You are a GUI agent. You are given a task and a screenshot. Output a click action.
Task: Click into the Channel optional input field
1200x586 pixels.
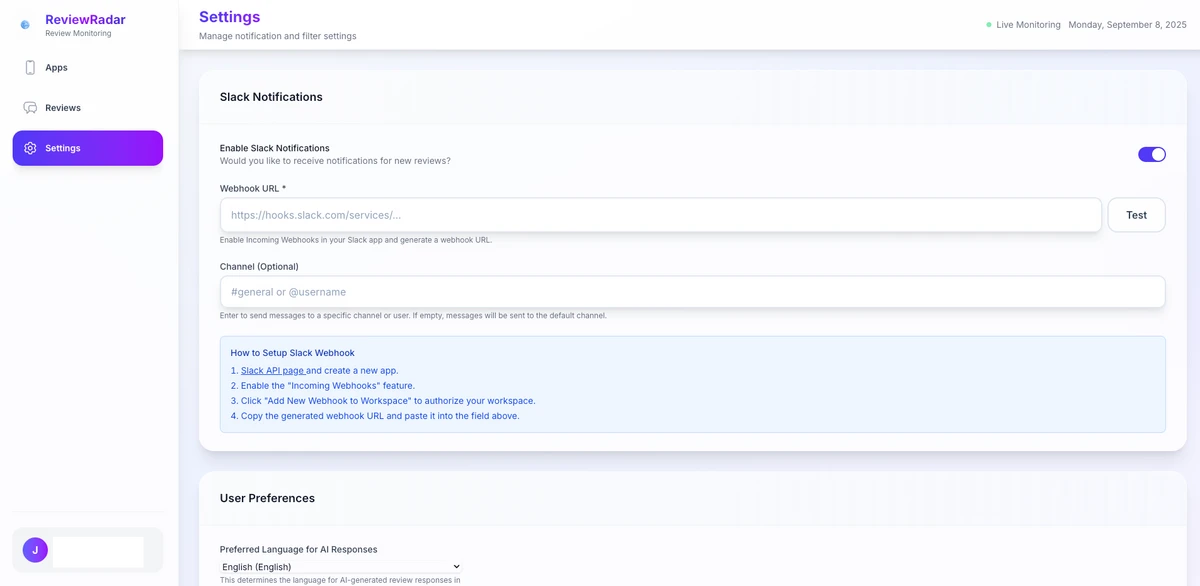693,292
